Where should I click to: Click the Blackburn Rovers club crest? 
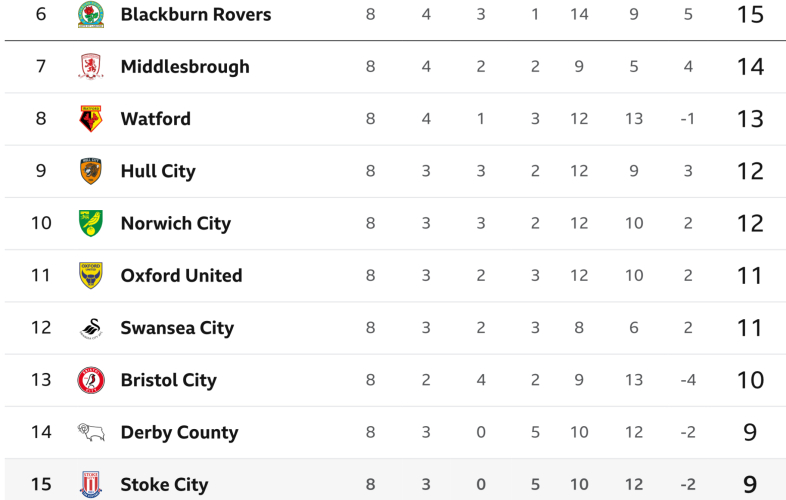tap(91, 15)
